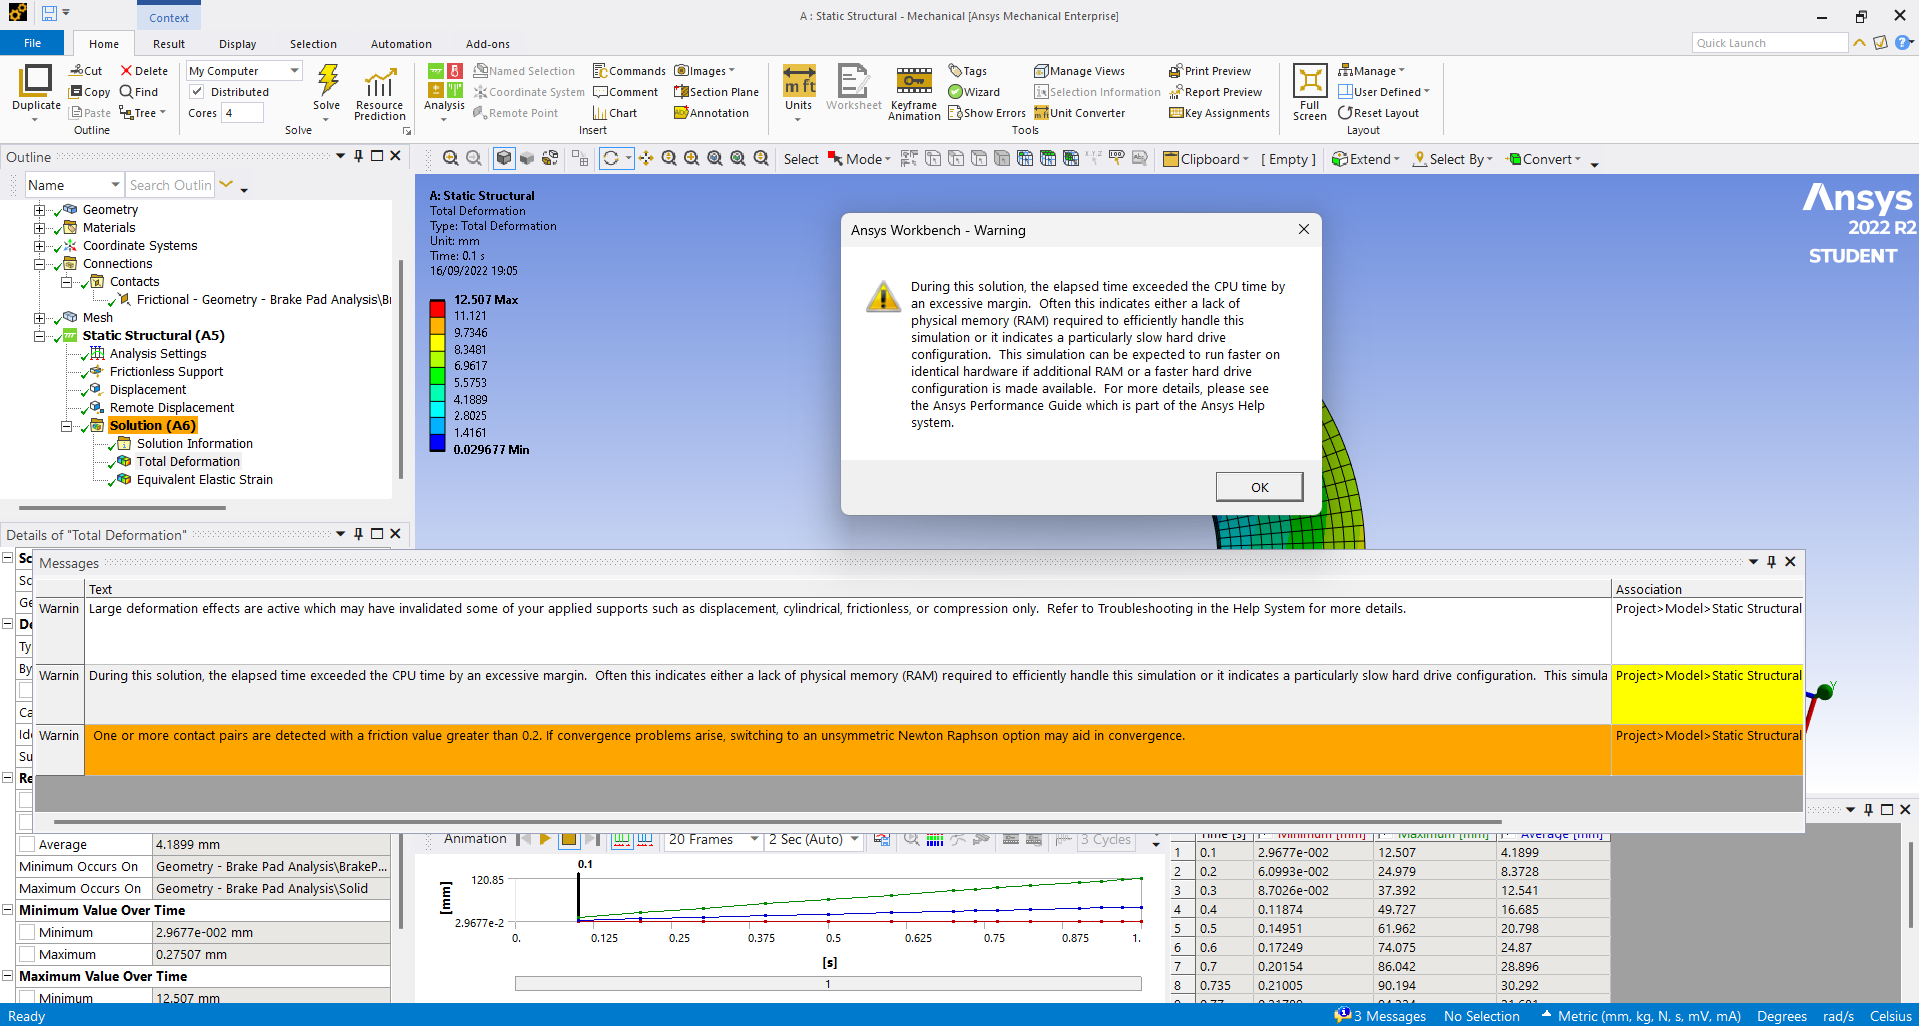Insert an Annotation

coord(711,113)
